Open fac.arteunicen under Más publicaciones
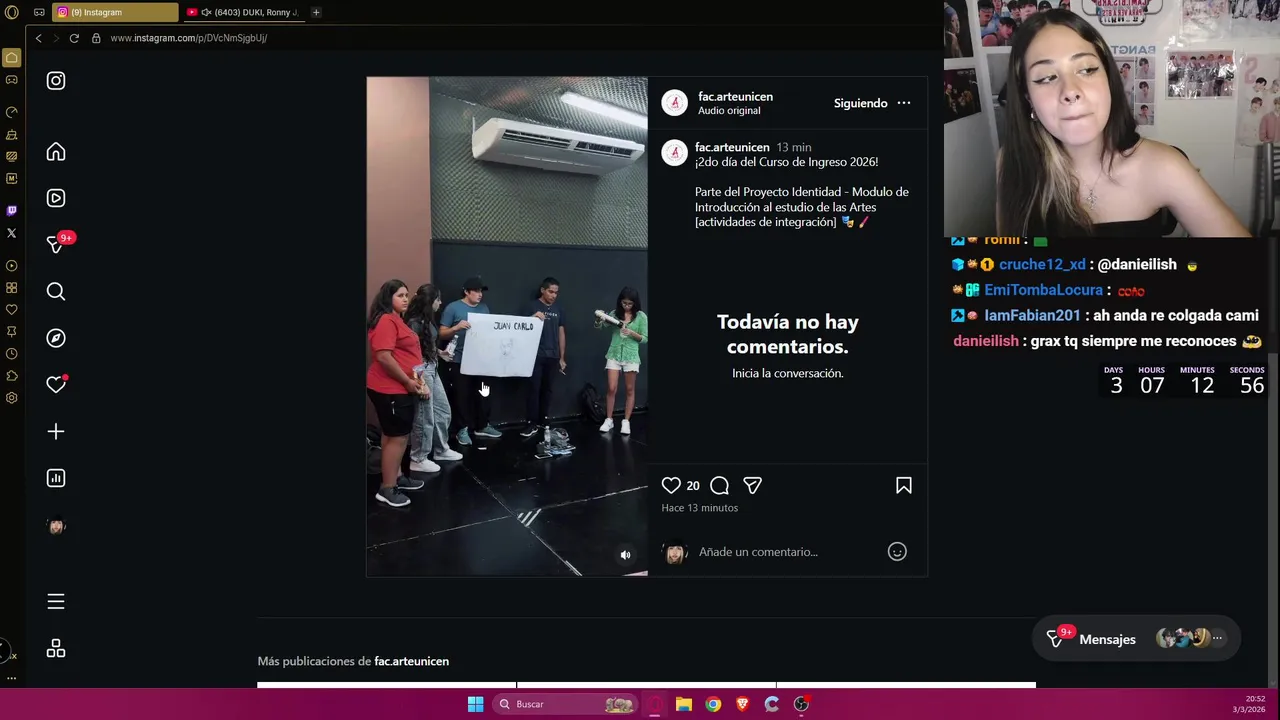The width and height of the screenshot is (1280, 720). point(411,661)
